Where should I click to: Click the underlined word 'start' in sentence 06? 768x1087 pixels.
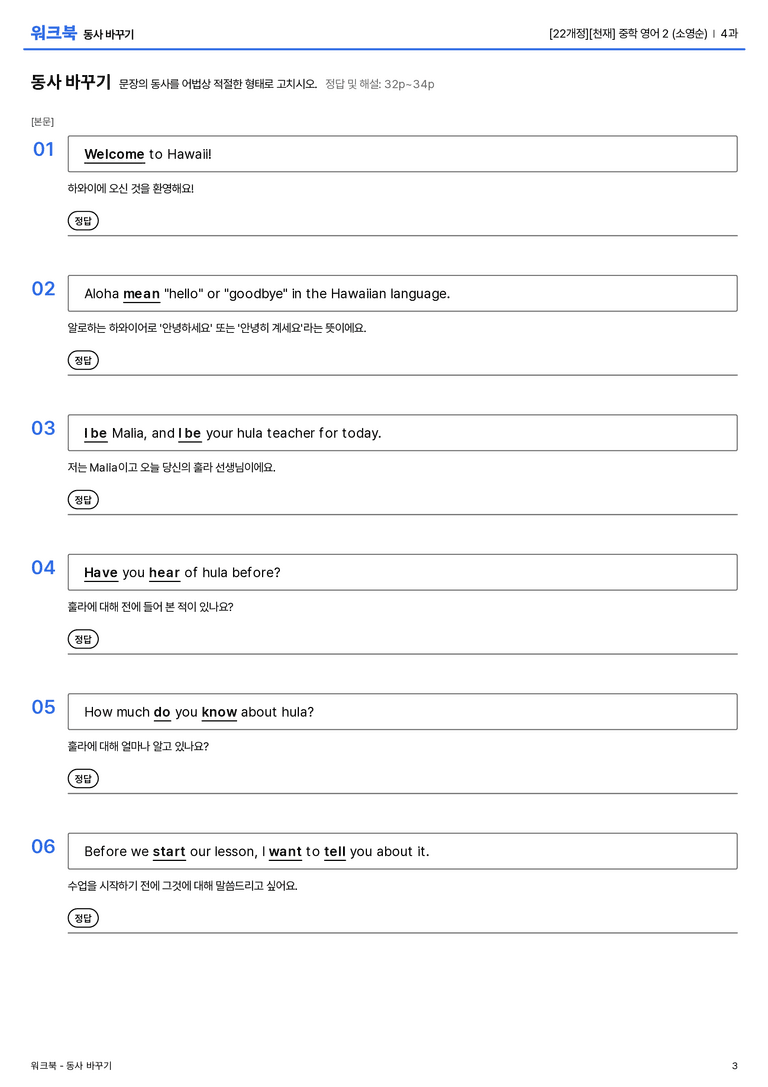pyautogui.click(x=169, y=851)
